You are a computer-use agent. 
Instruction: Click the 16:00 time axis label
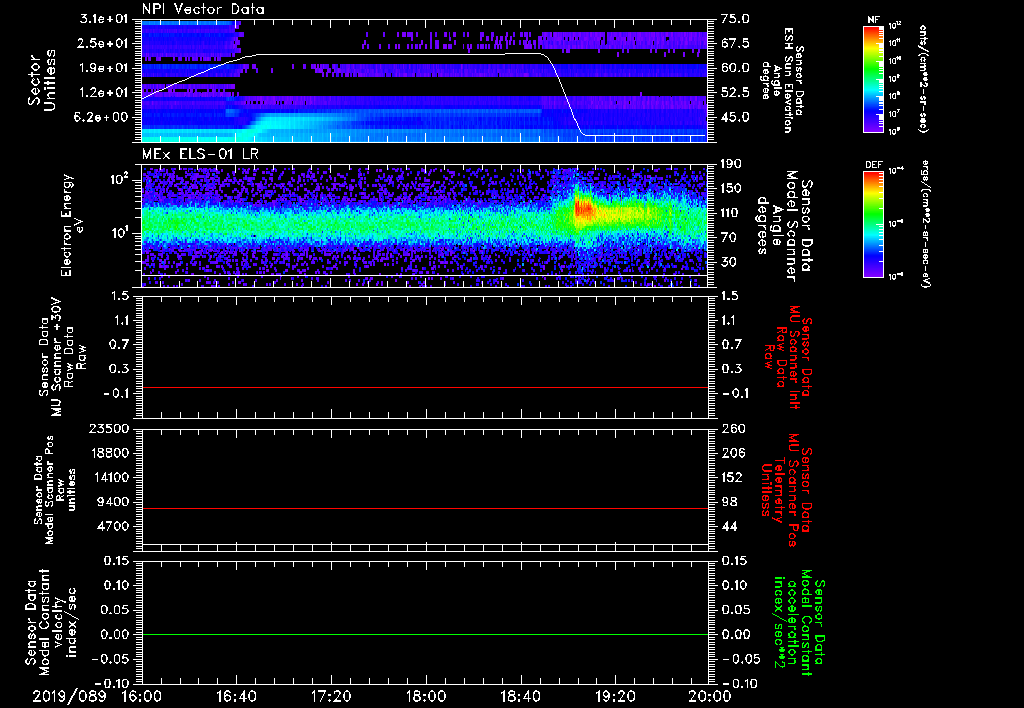141,696
